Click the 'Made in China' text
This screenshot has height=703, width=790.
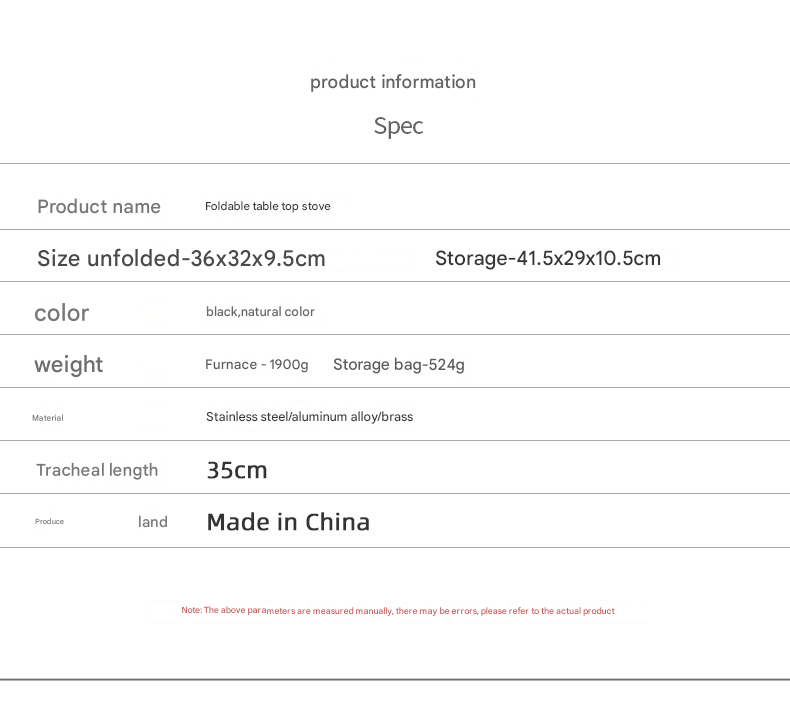(288, 522)
